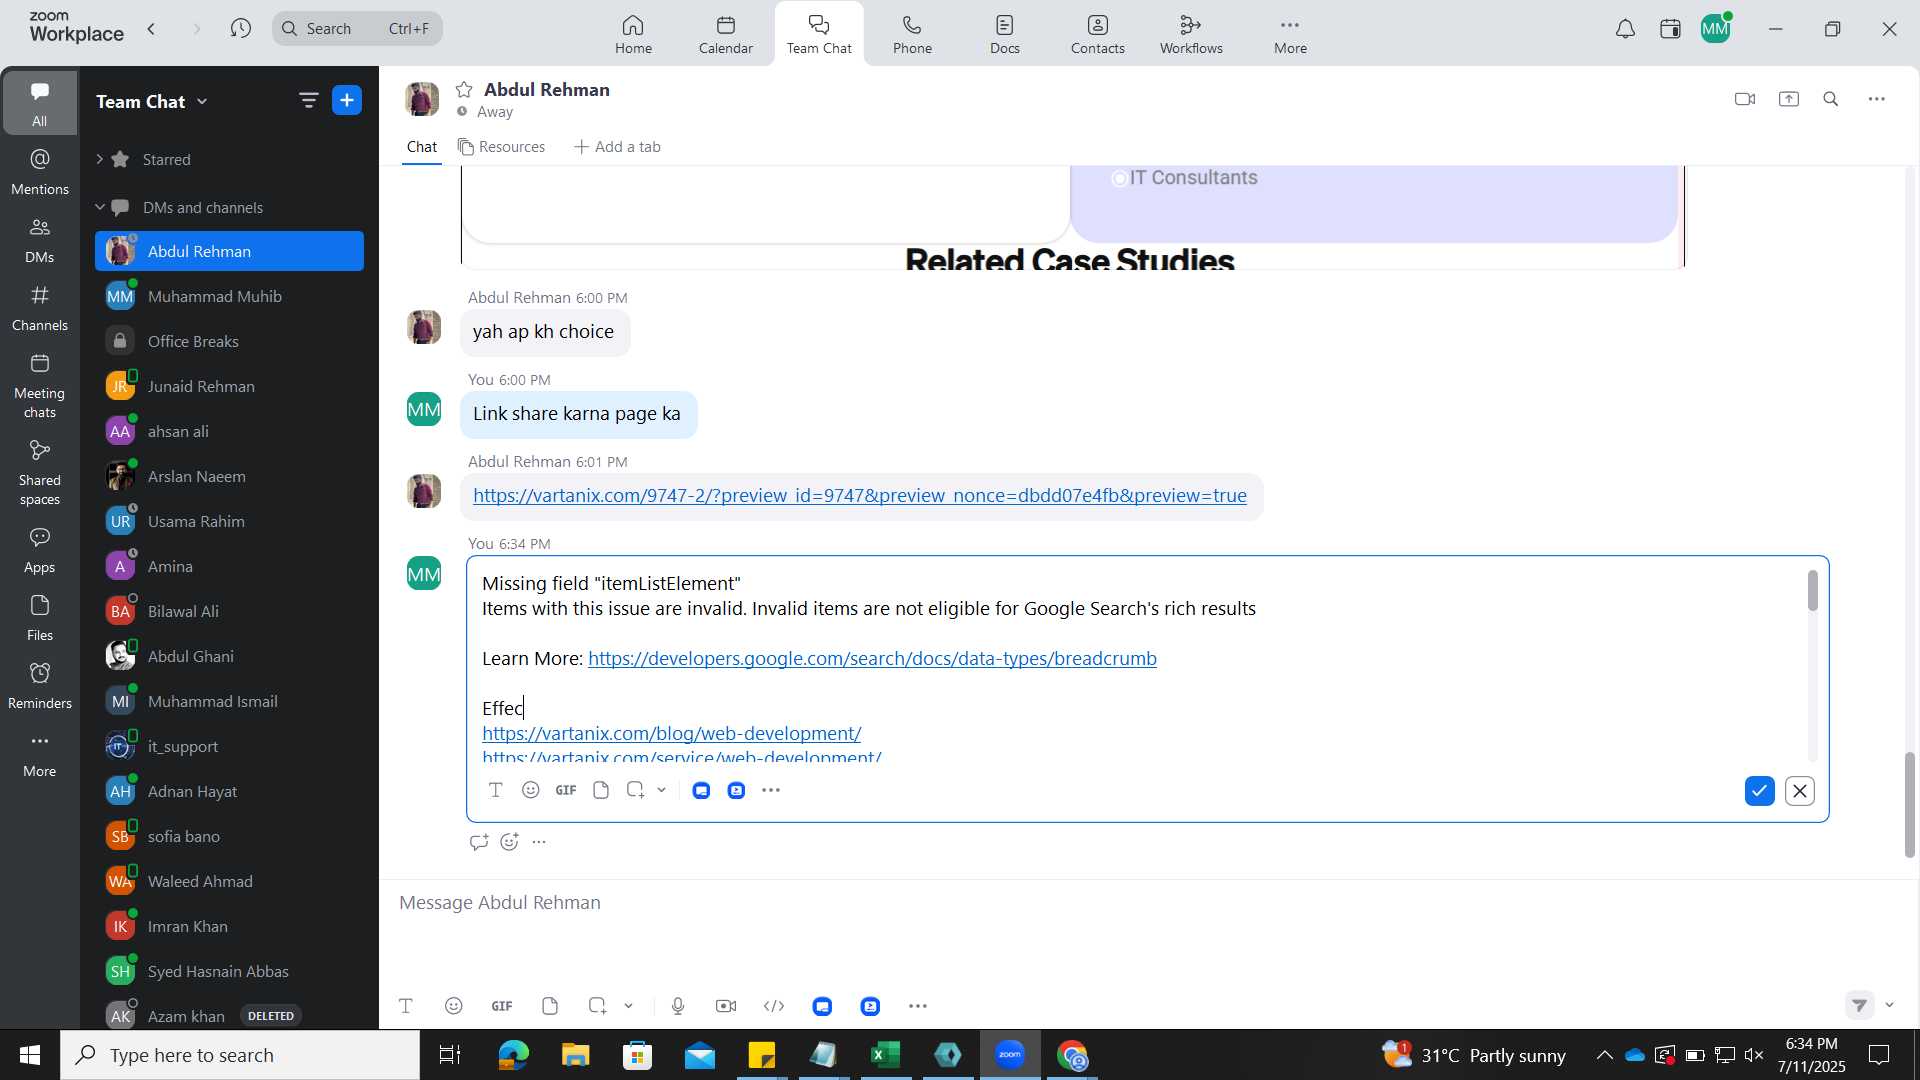The image size is (1920, 1080).
Task: Open the Google breadcrumb docs link
Action: click(872, 658)
